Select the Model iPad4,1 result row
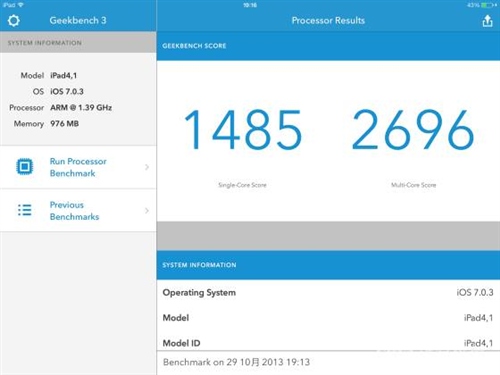The height and width of the screenshot is (375, 500). click(328, 318)
